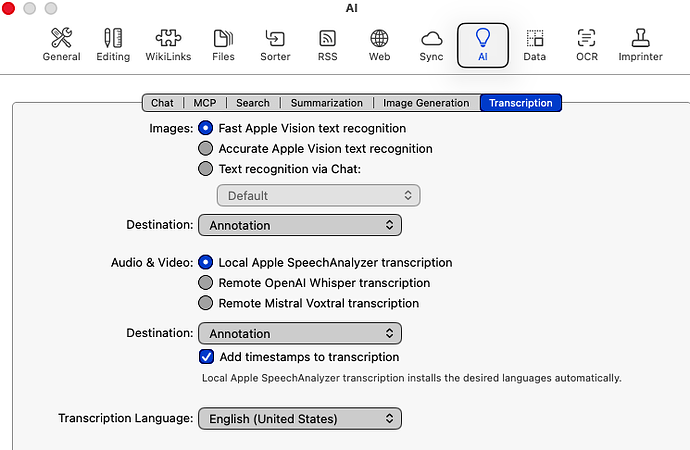Switch to the Sorter pane
This screenshot has width=690, height=450.
point(275,45)
